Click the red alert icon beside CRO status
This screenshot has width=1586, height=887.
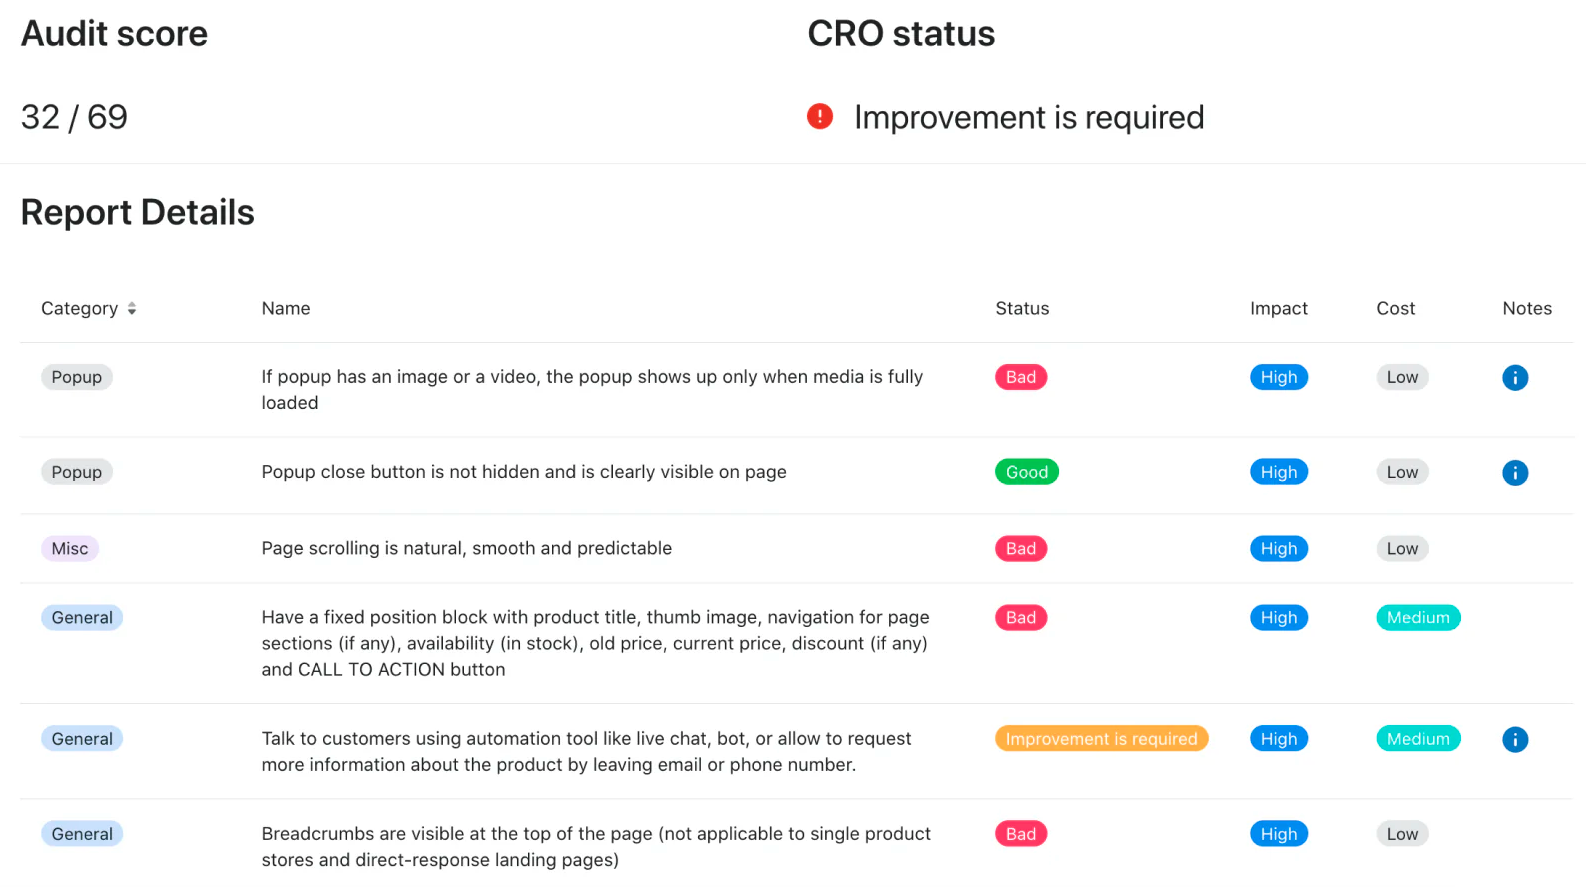[820, 117]
